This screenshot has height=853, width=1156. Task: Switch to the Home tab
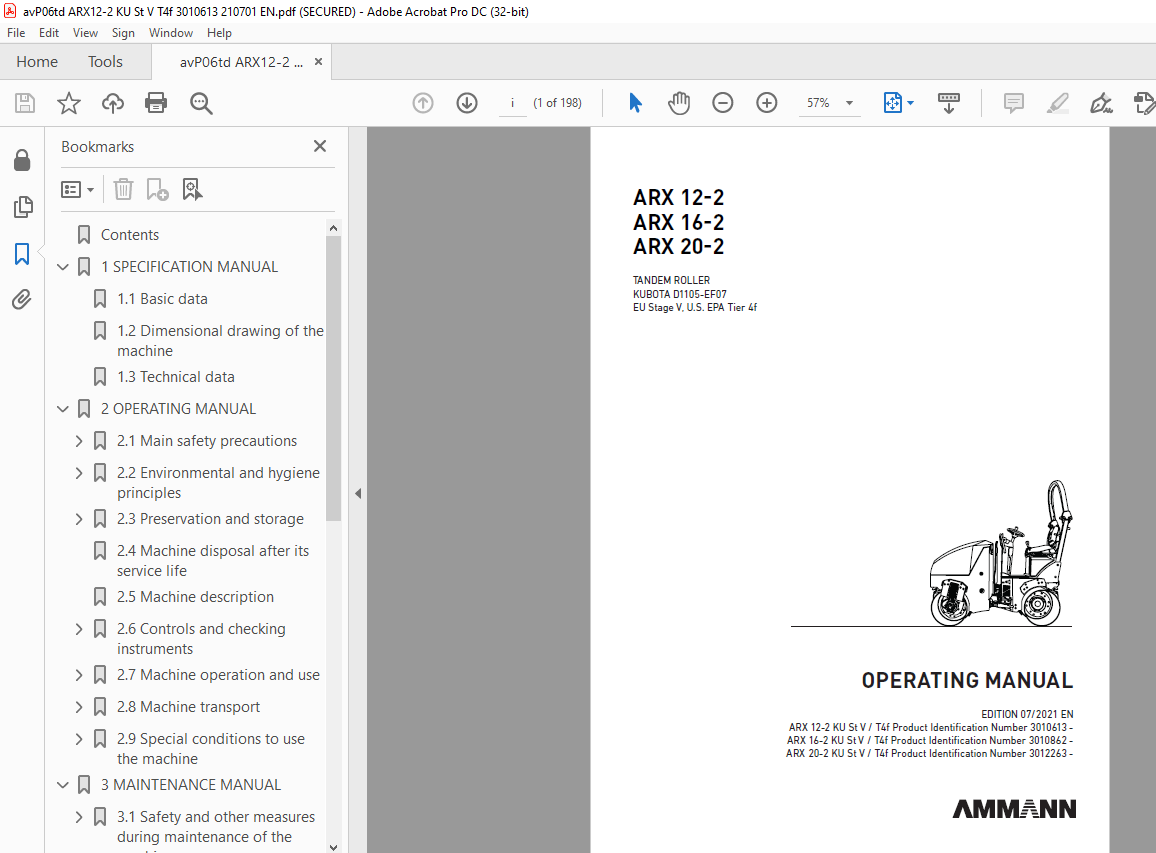[x=37, y=62]
